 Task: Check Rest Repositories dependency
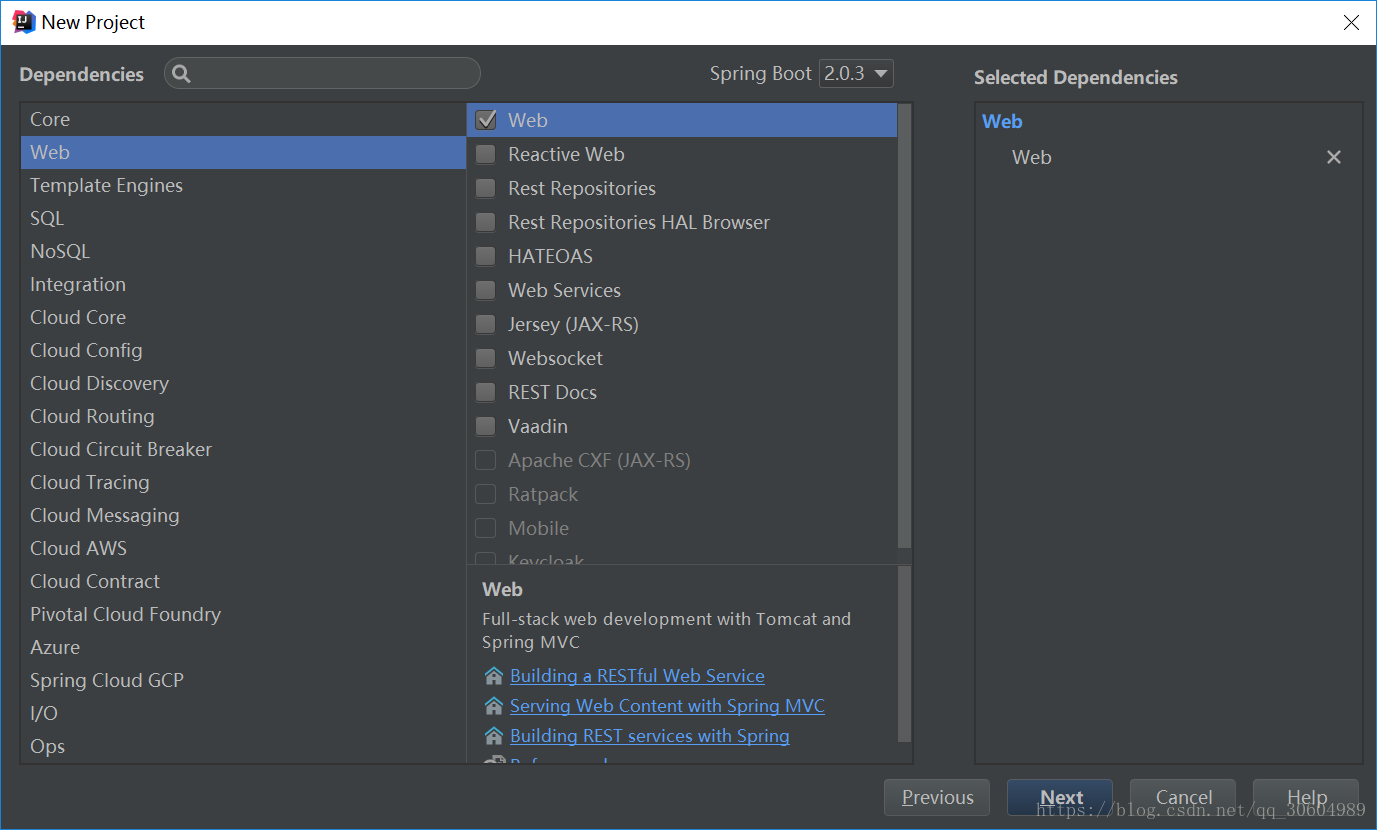(485, 188)
